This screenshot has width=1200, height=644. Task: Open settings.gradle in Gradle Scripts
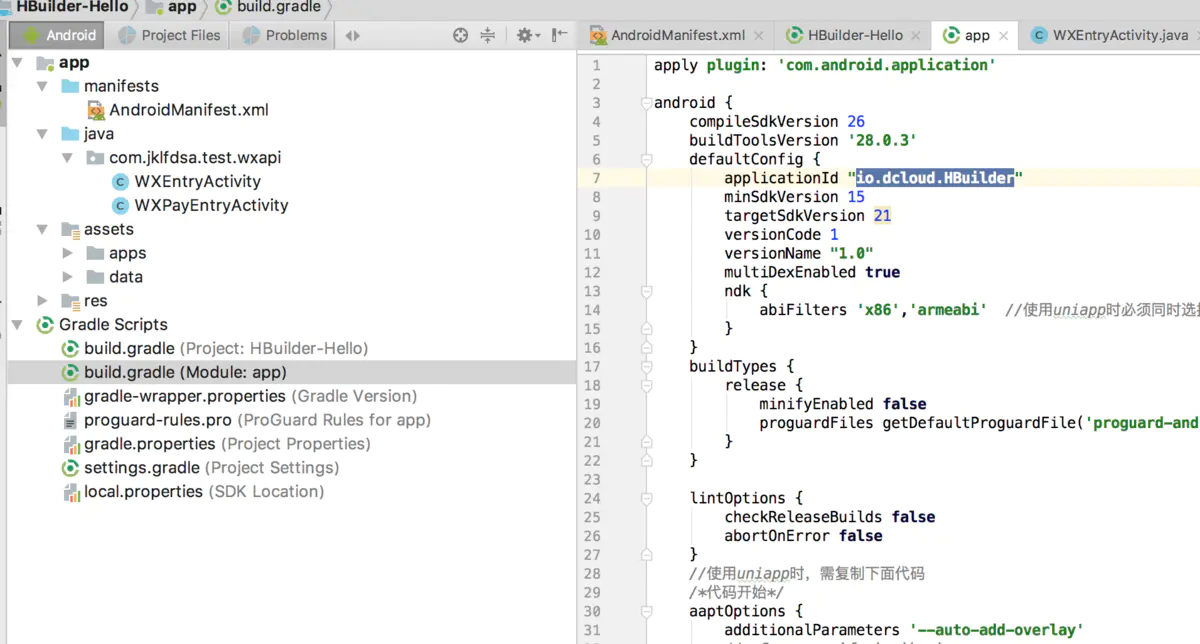click(141, 467)
